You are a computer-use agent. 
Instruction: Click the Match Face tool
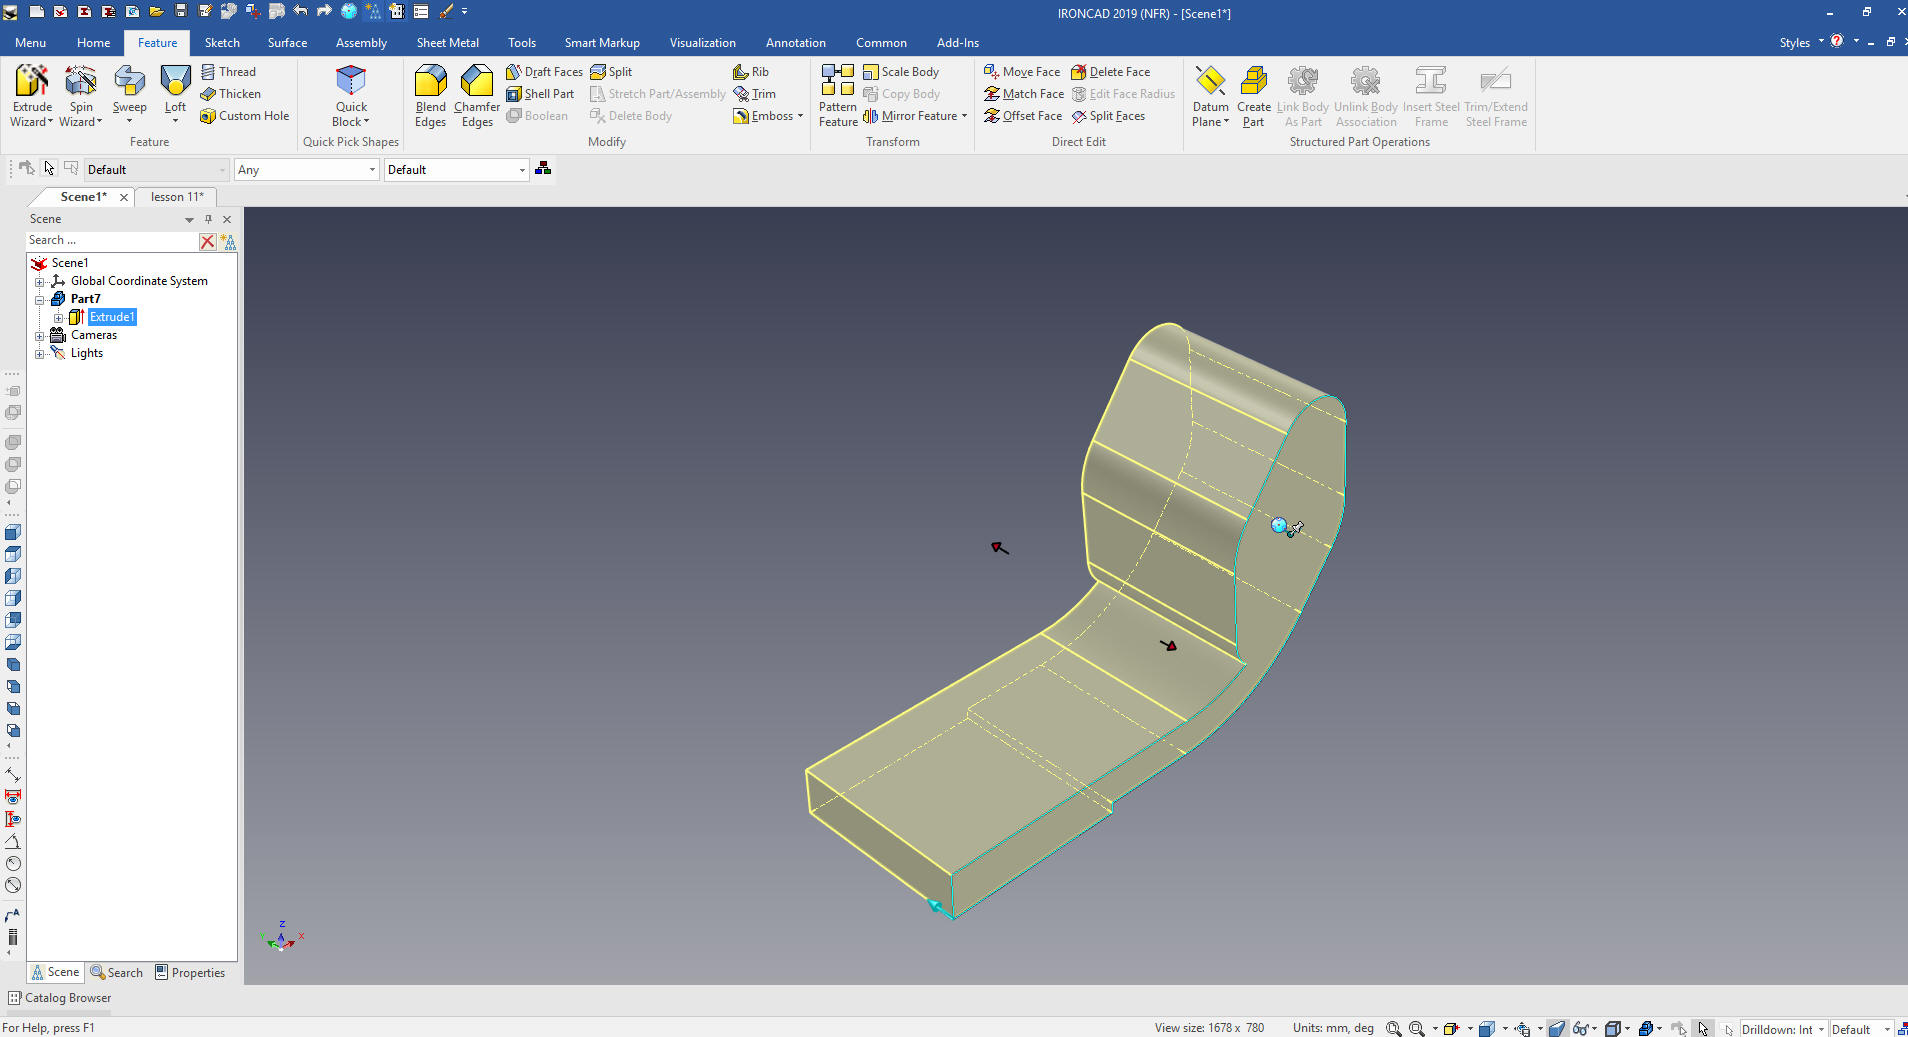click(1024, 94)
